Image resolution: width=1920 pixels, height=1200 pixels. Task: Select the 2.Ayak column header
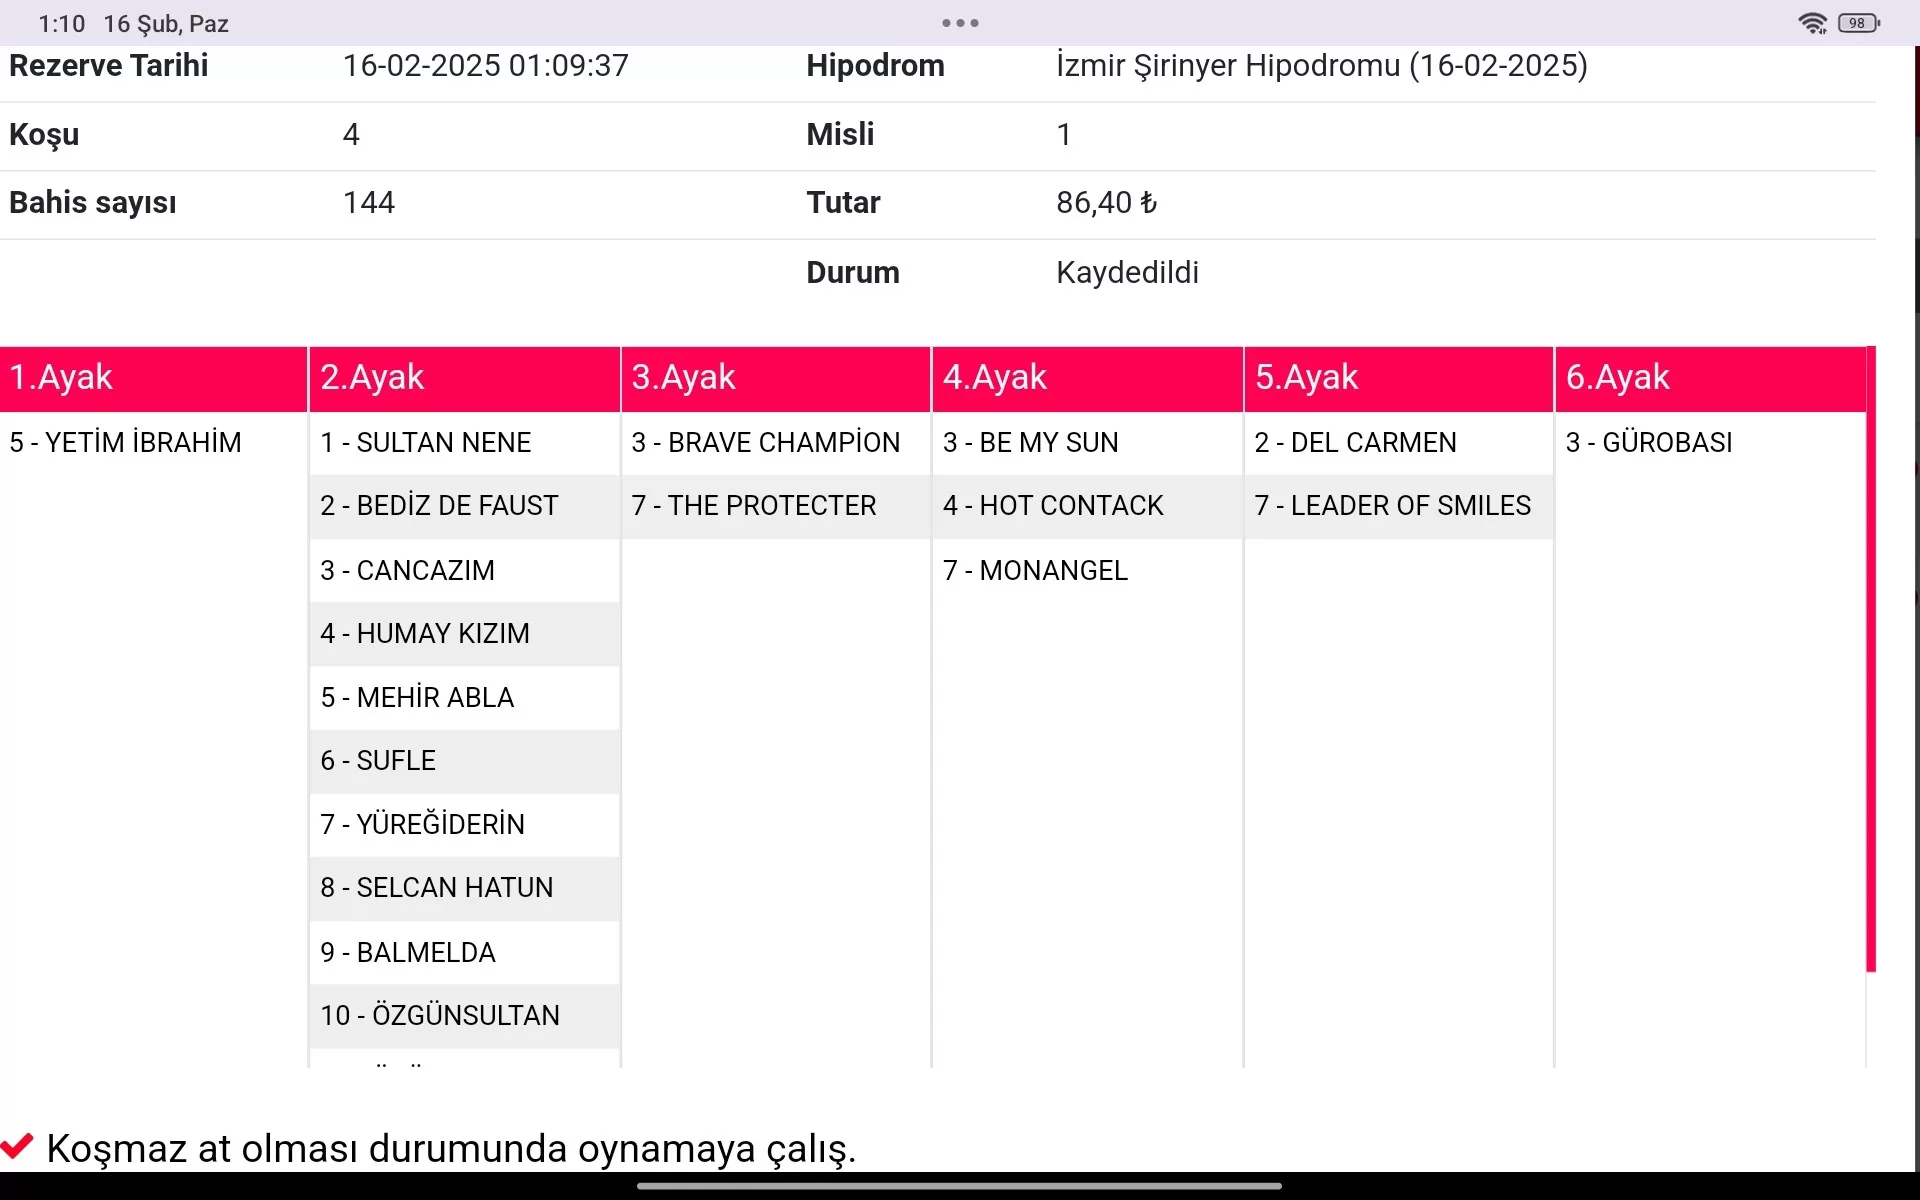coord(464,378)
